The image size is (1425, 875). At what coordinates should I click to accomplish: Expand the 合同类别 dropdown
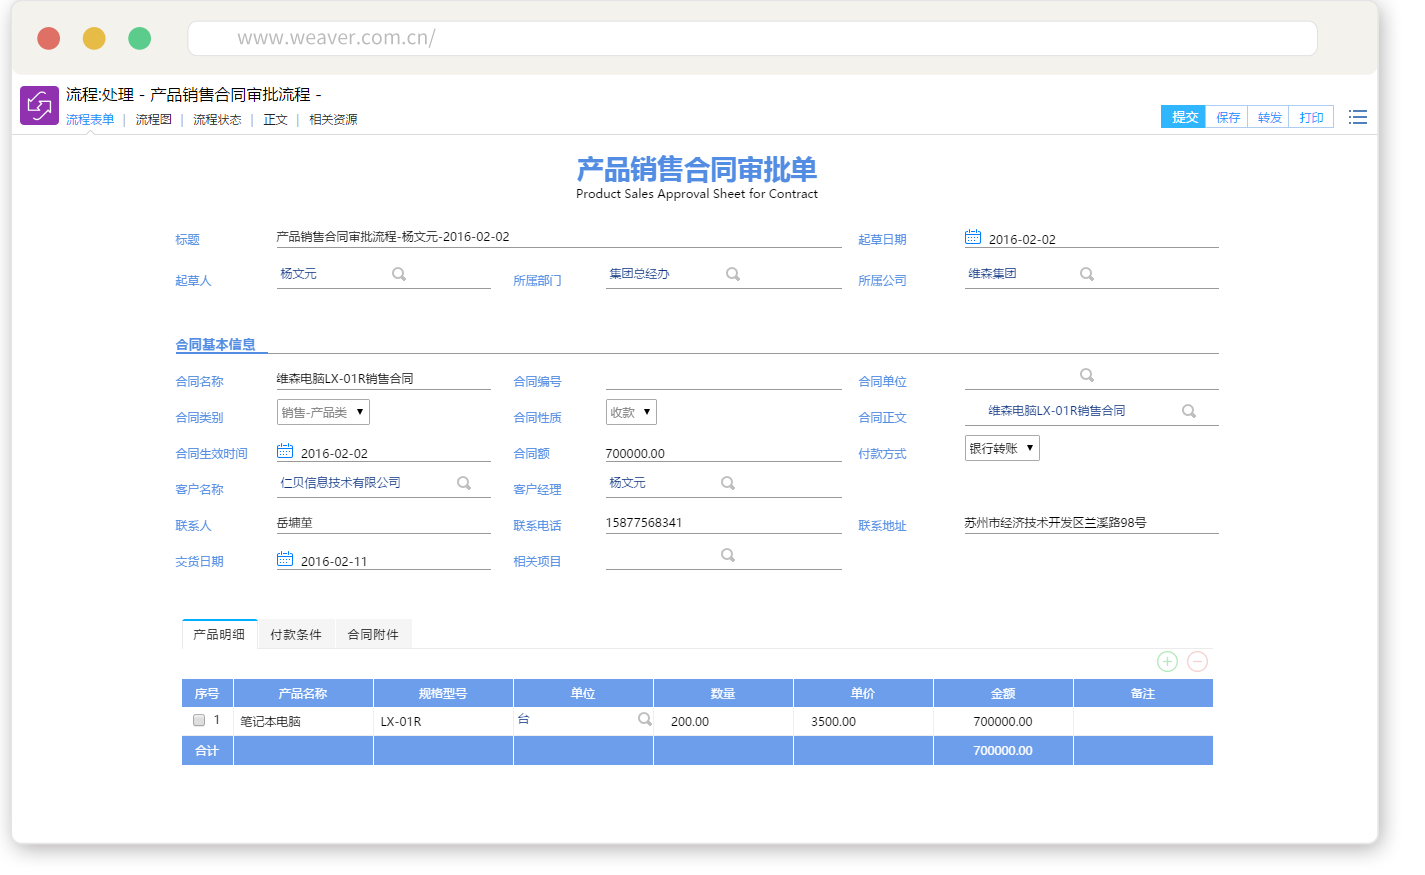point(323,413)
